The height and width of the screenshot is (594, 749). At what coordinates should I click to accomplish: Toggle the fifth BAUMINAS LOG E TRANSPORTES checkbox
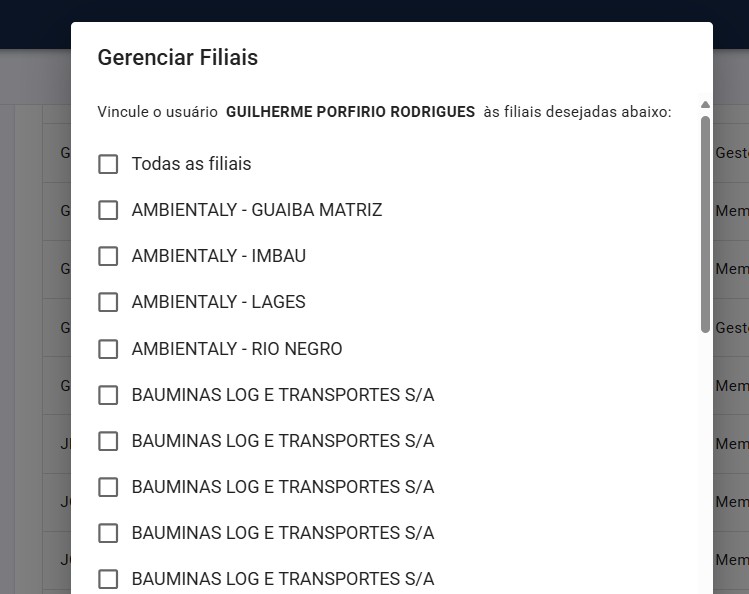click(108, 579)
